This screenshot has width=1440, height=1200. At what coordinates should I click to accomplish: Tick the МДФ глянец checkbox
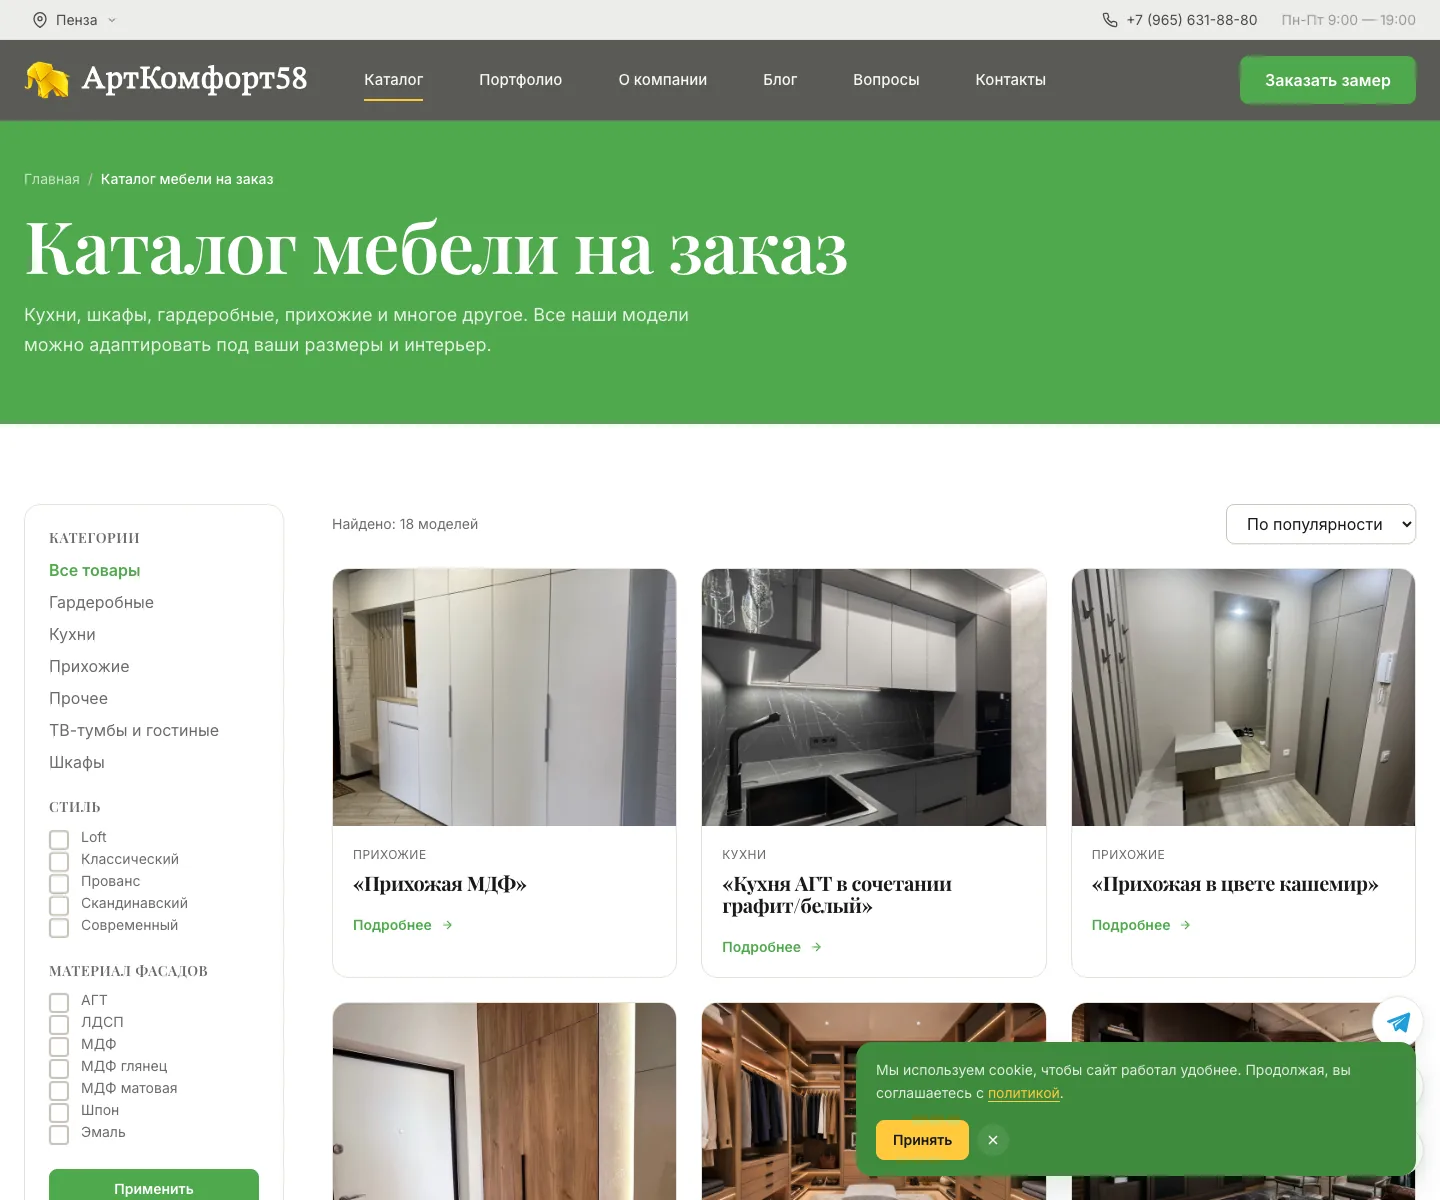[59, 1068]
